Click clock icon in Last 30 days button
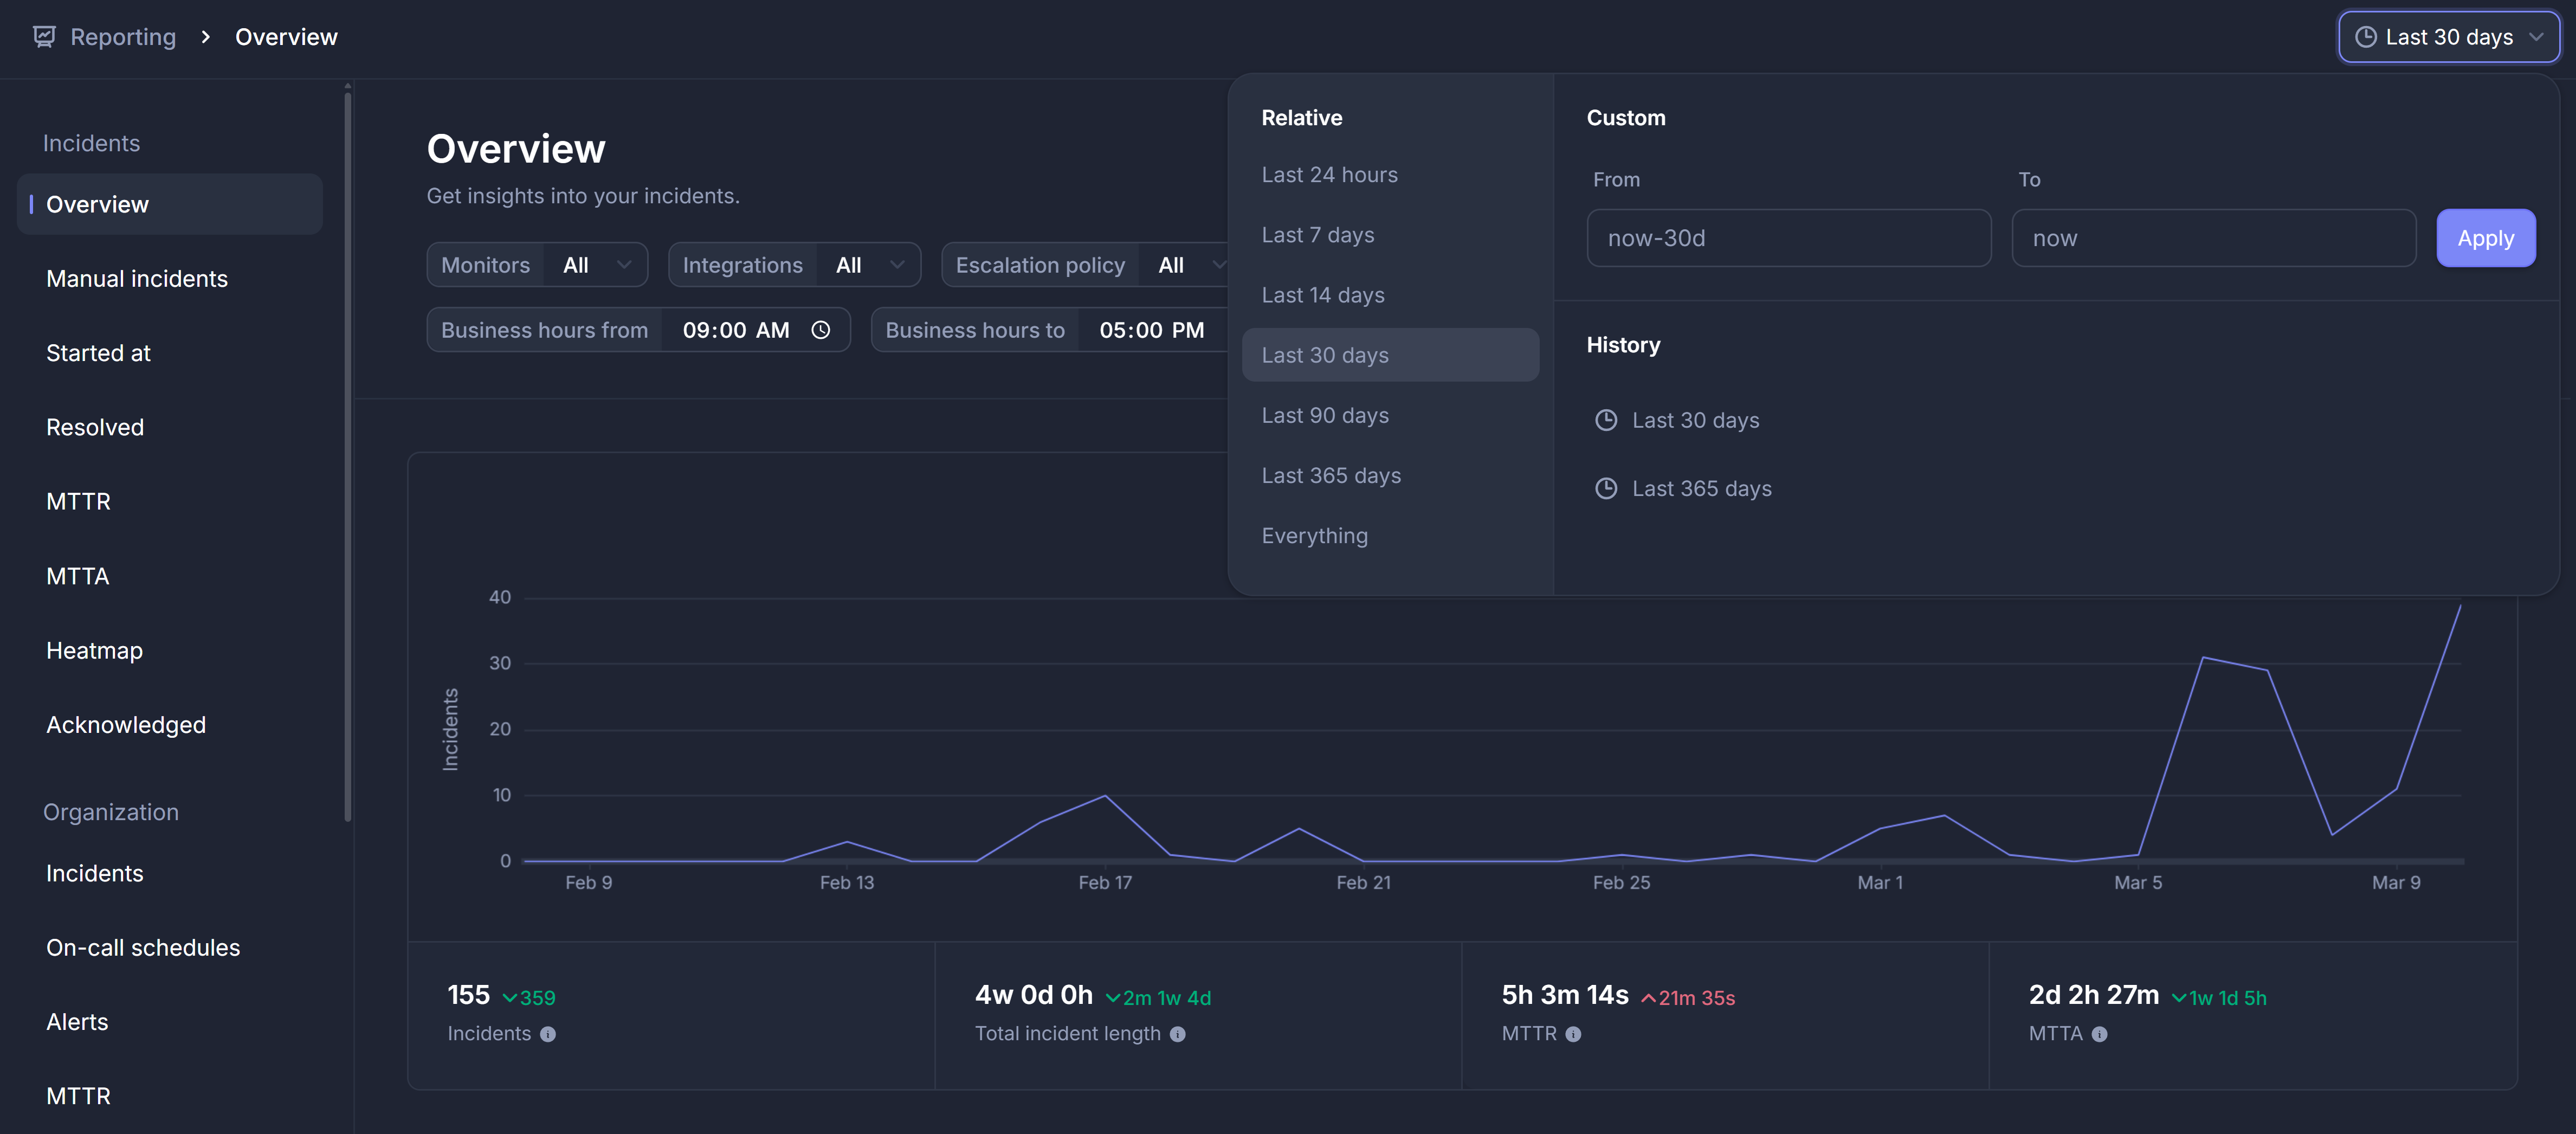 click(x=2365, y=37)
